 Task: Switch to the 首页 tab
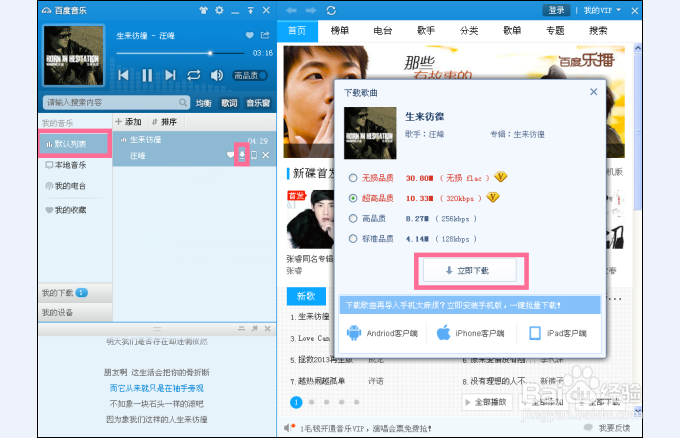pos(297,31)
